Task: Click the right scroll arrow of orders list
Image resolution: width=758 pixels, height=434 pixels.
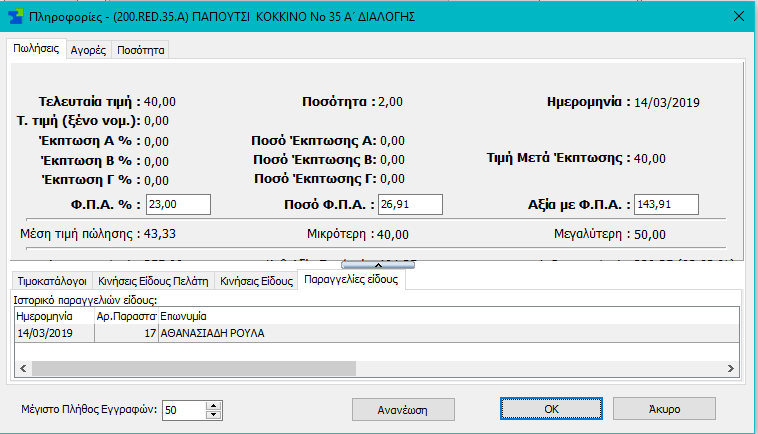Action: (x=730, y=368)
